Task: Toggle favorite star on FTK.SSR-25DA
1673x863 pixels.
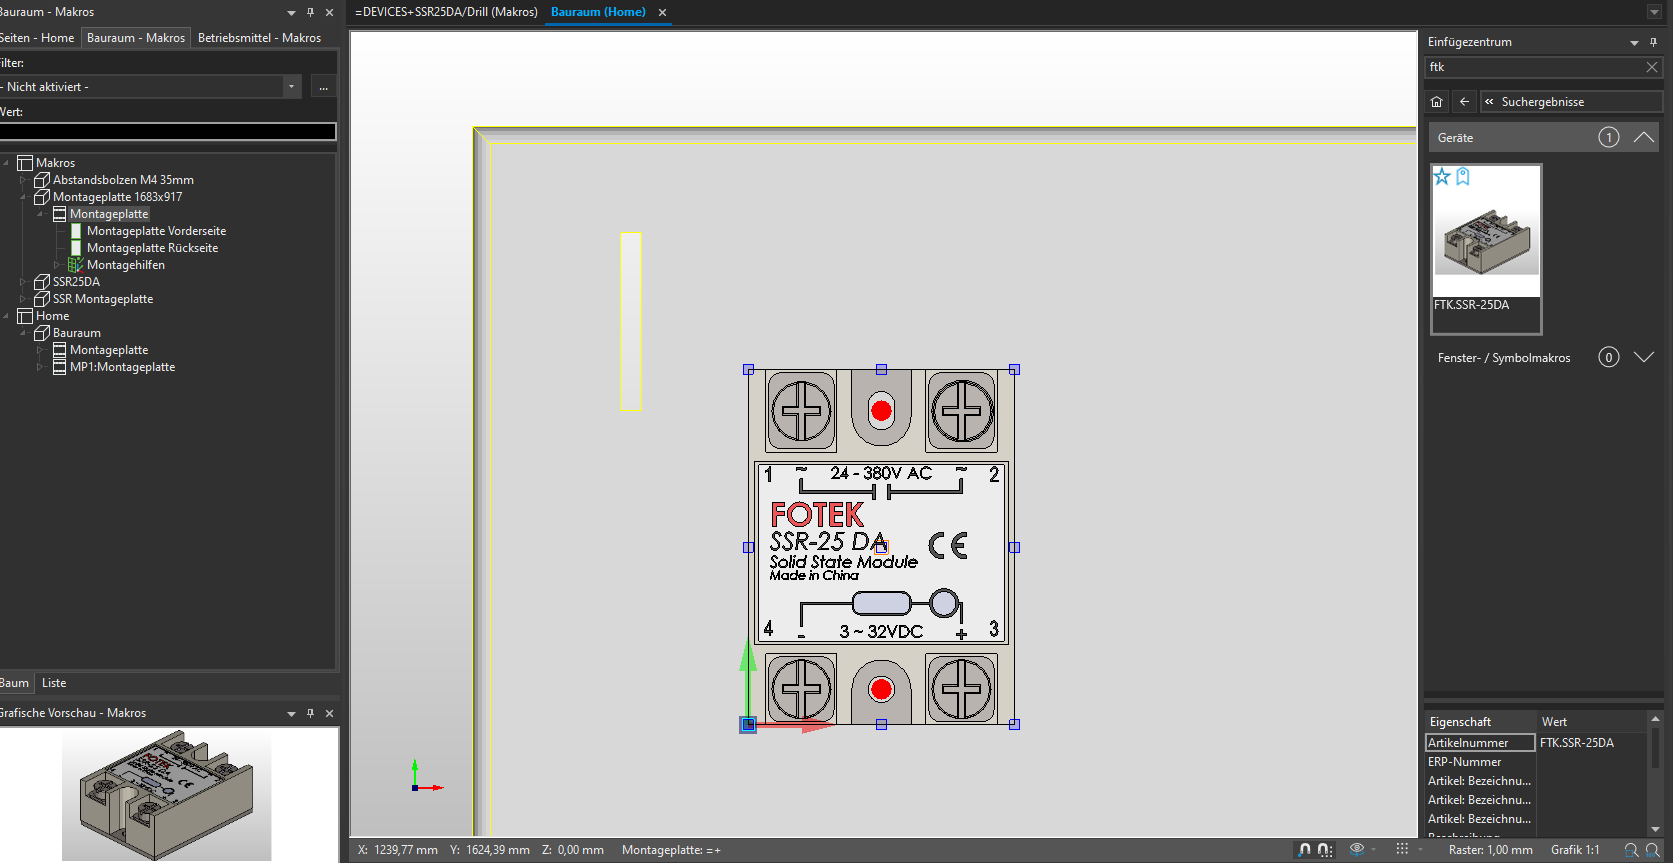Action: point(1442,177)
